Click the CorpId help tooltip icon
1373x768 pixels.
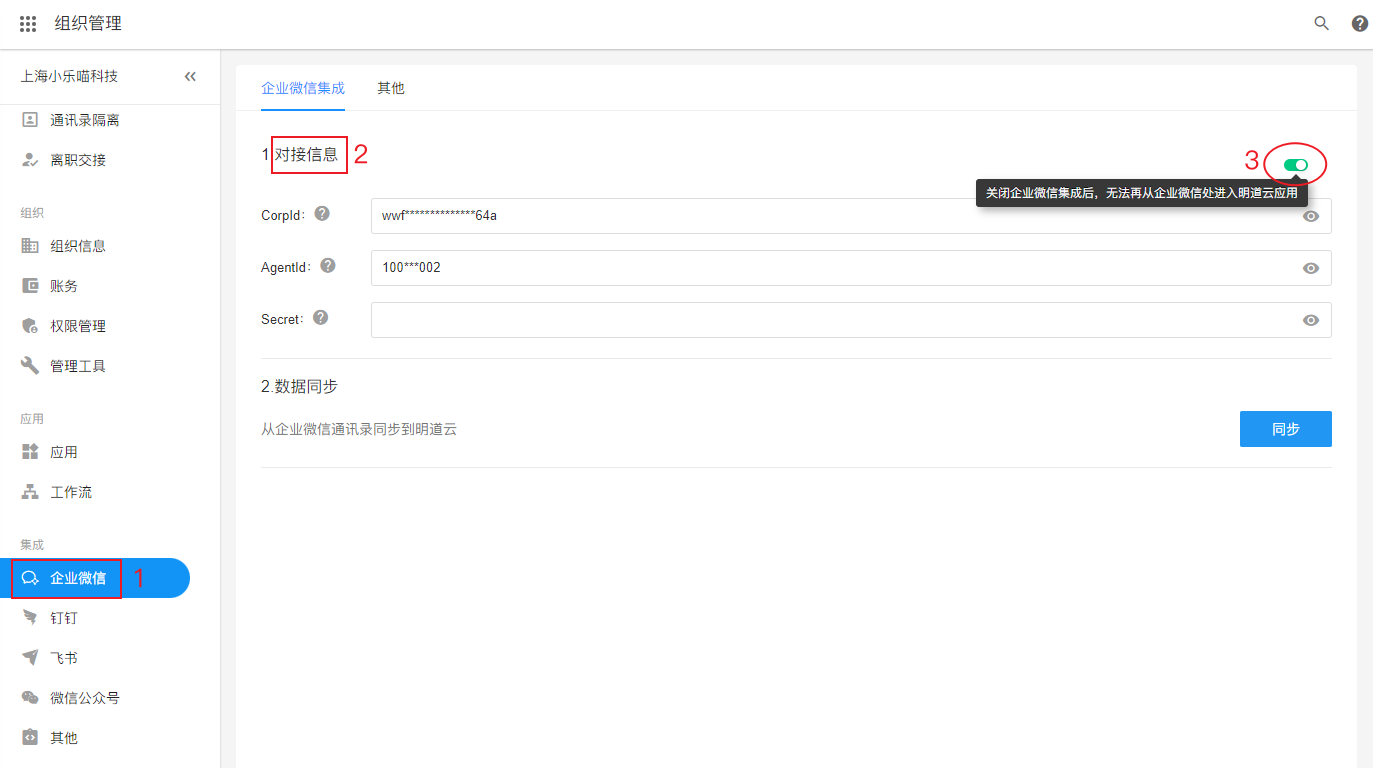tap(322, 214)
